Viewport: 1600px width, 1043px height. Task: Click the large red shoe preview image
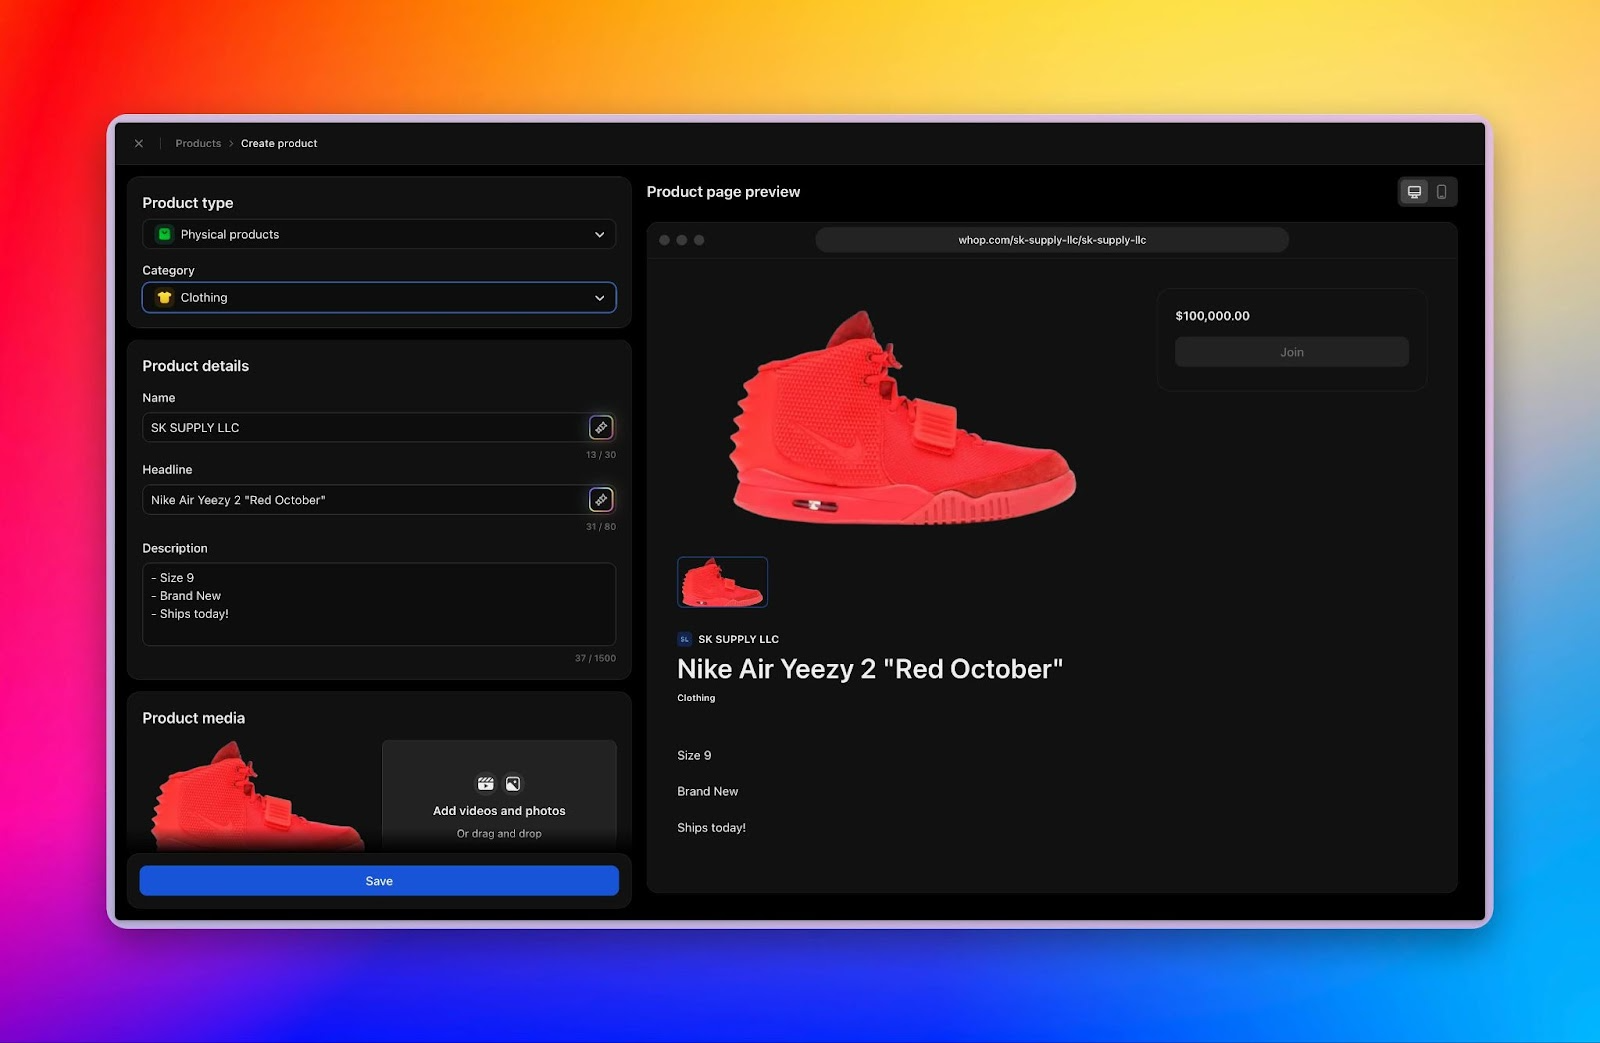904,418
